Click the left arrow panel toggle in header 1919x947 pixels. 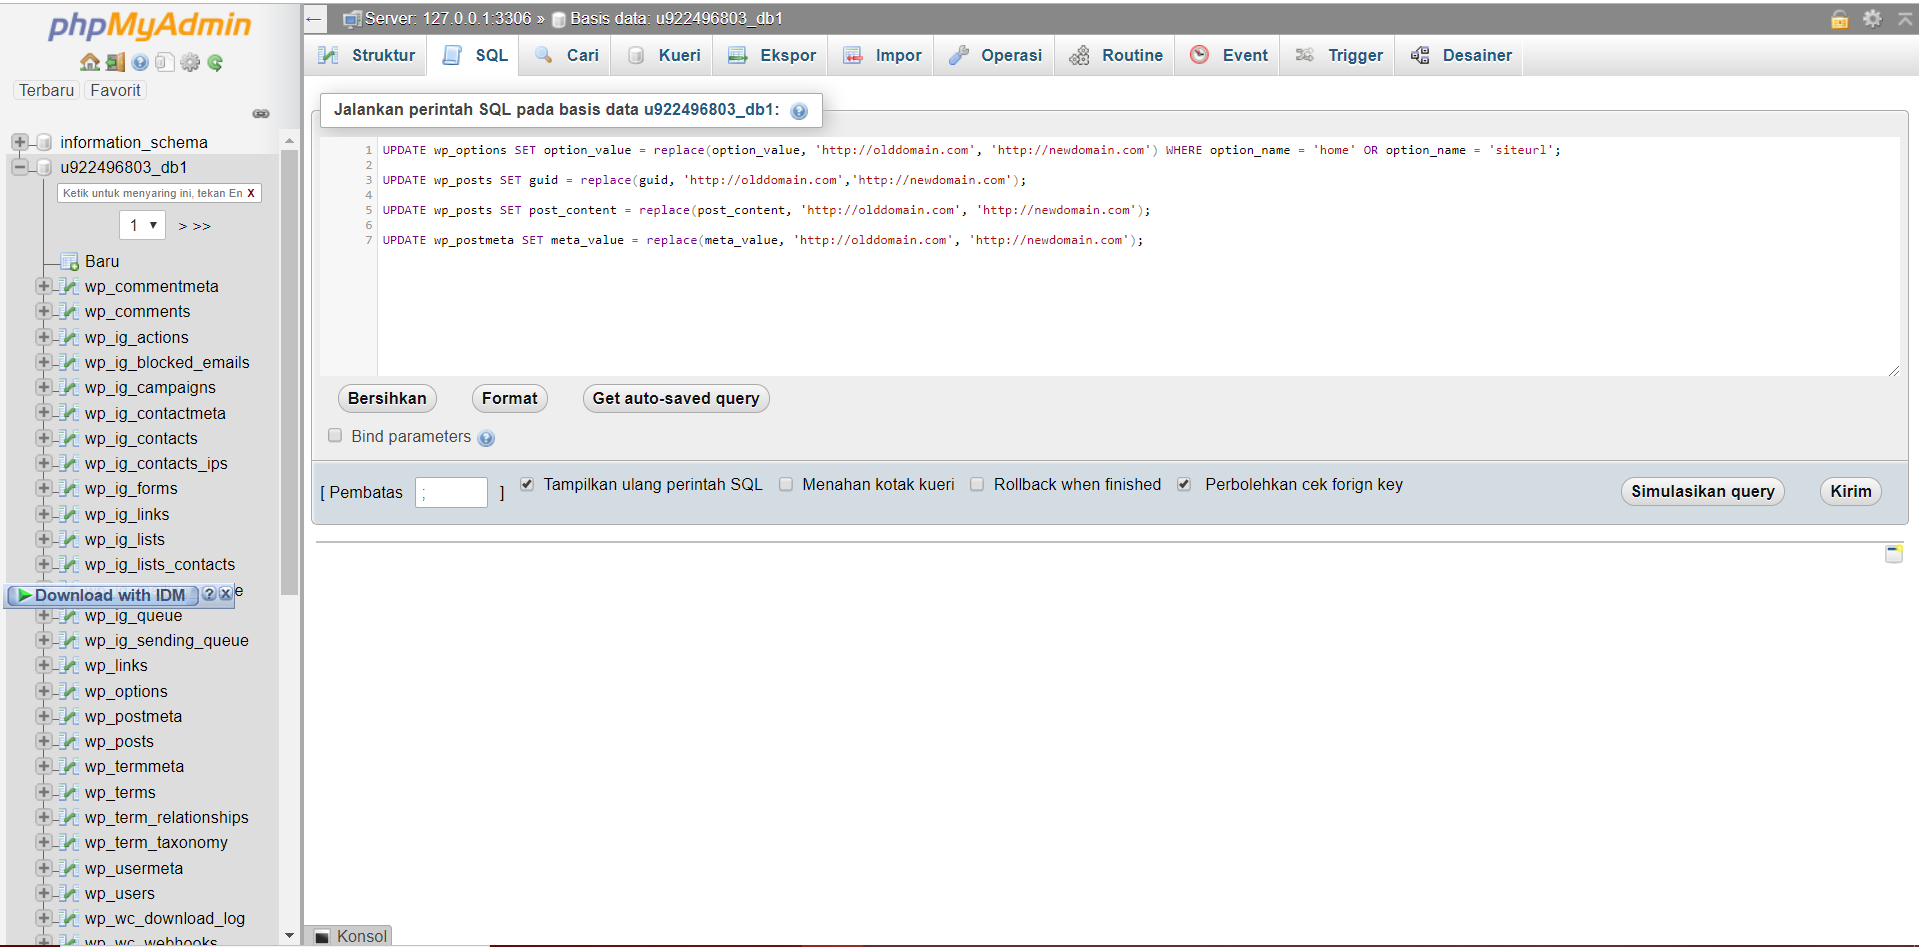pyautogui.click(x=314, y=19)
